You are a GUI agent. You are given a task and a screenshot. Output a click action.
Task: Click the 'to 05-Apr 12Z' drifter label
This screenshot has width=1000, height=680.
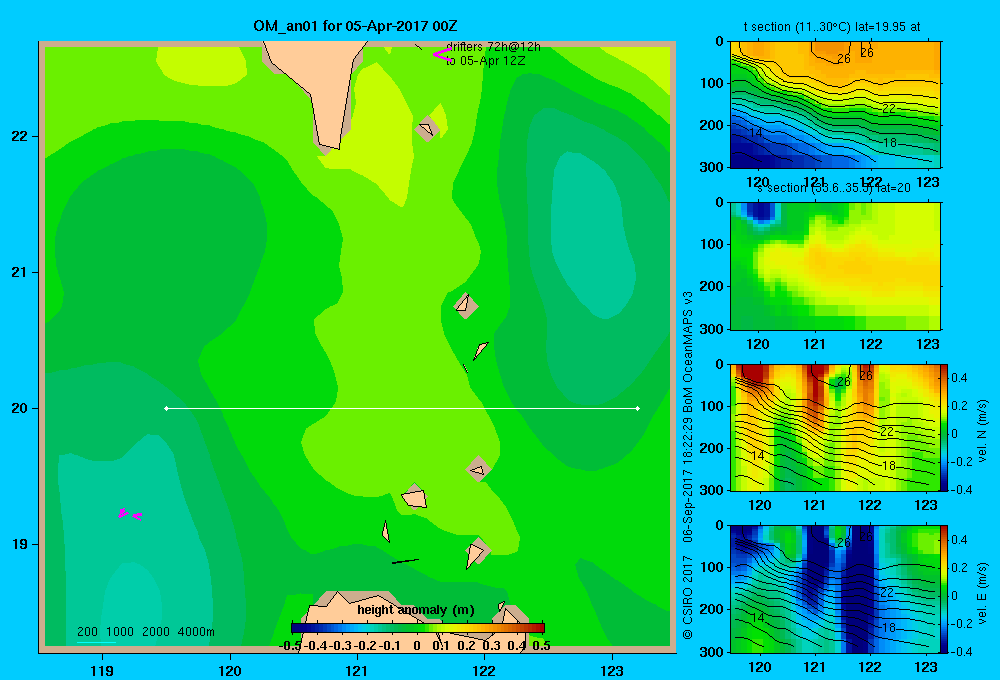pyautogui.click(x=486, y=61)
